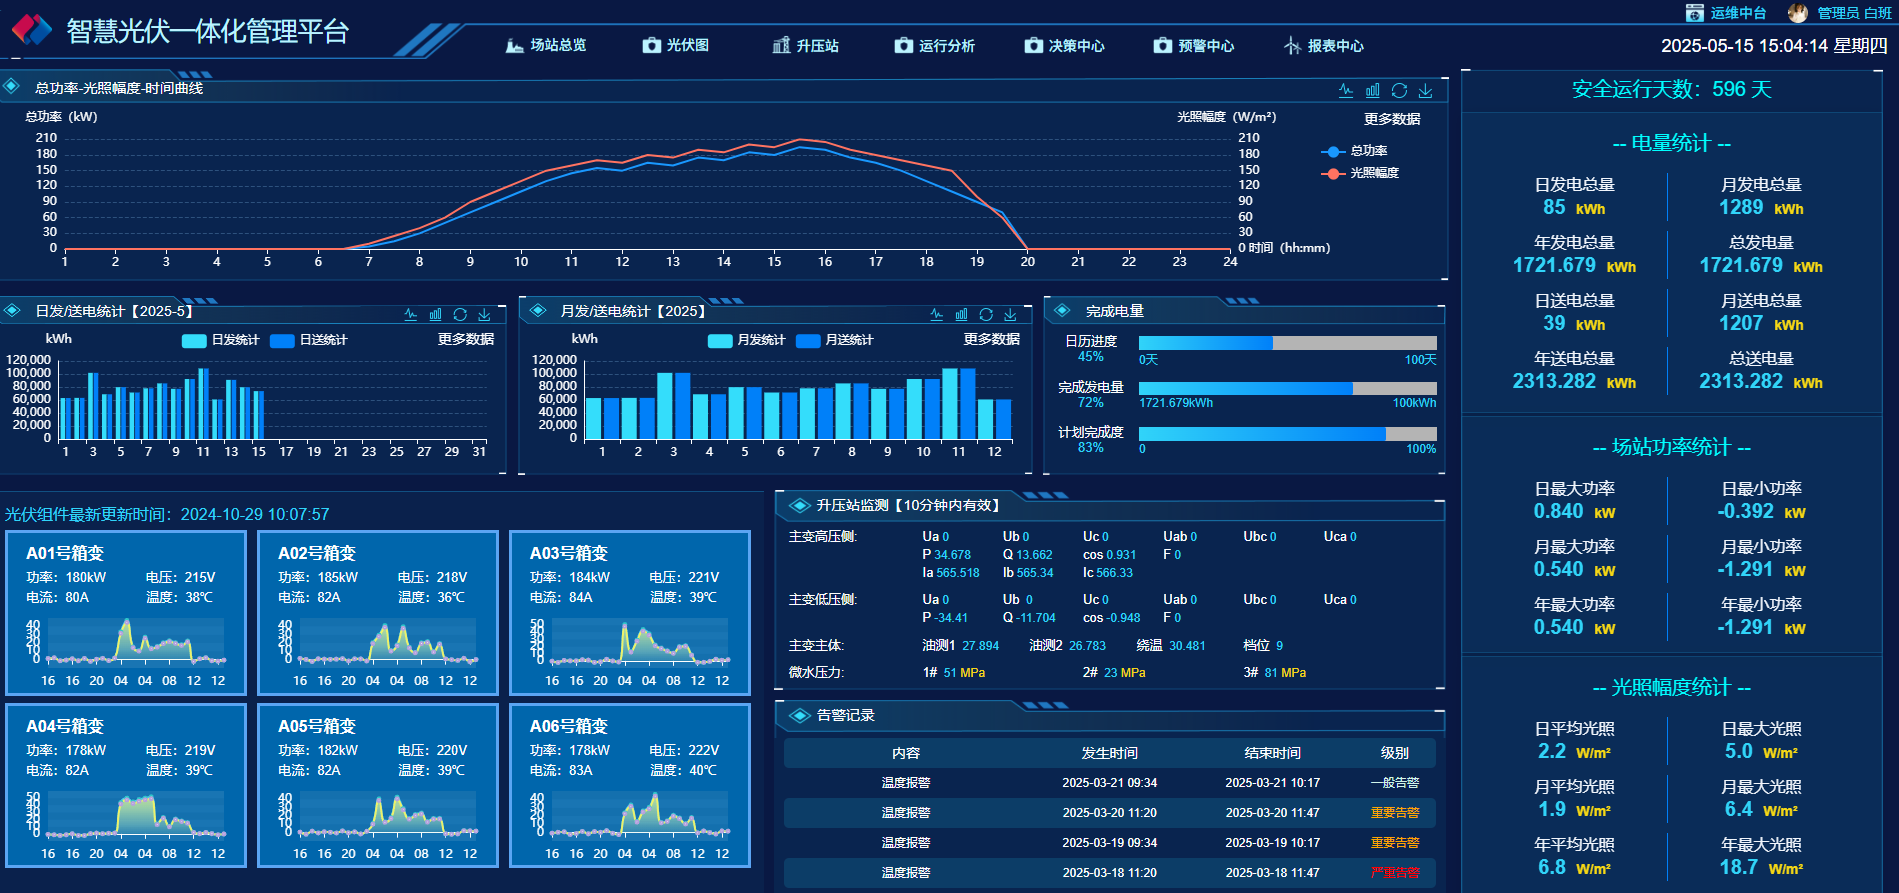This screenshot has width=1899, height=893.
Task: Click the 运维中台 icon in header
Action: [1694, 13]
